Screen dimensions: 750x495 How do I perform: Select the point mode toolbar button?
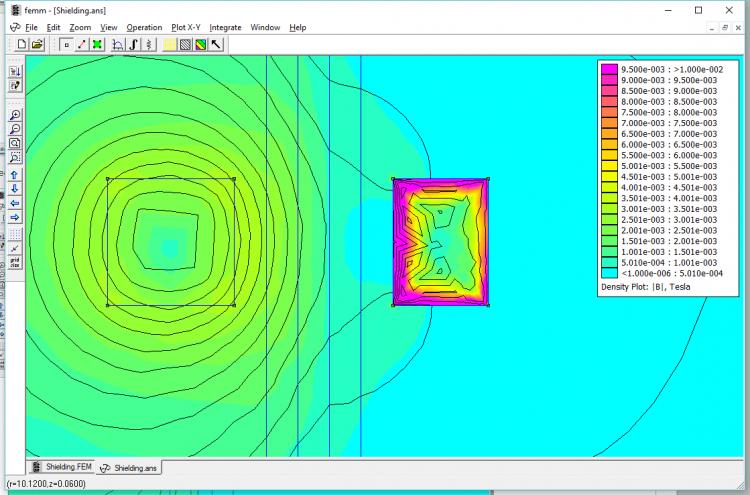65,44
